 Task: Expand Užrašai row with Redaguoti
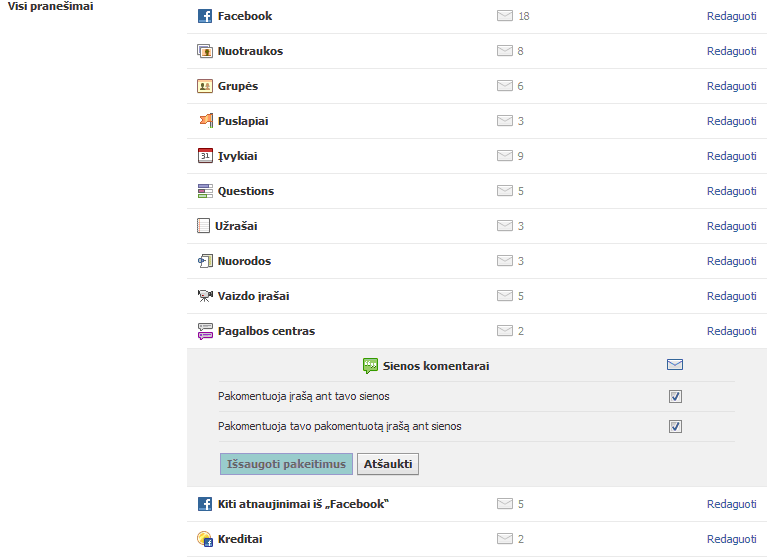click(732, 226)
